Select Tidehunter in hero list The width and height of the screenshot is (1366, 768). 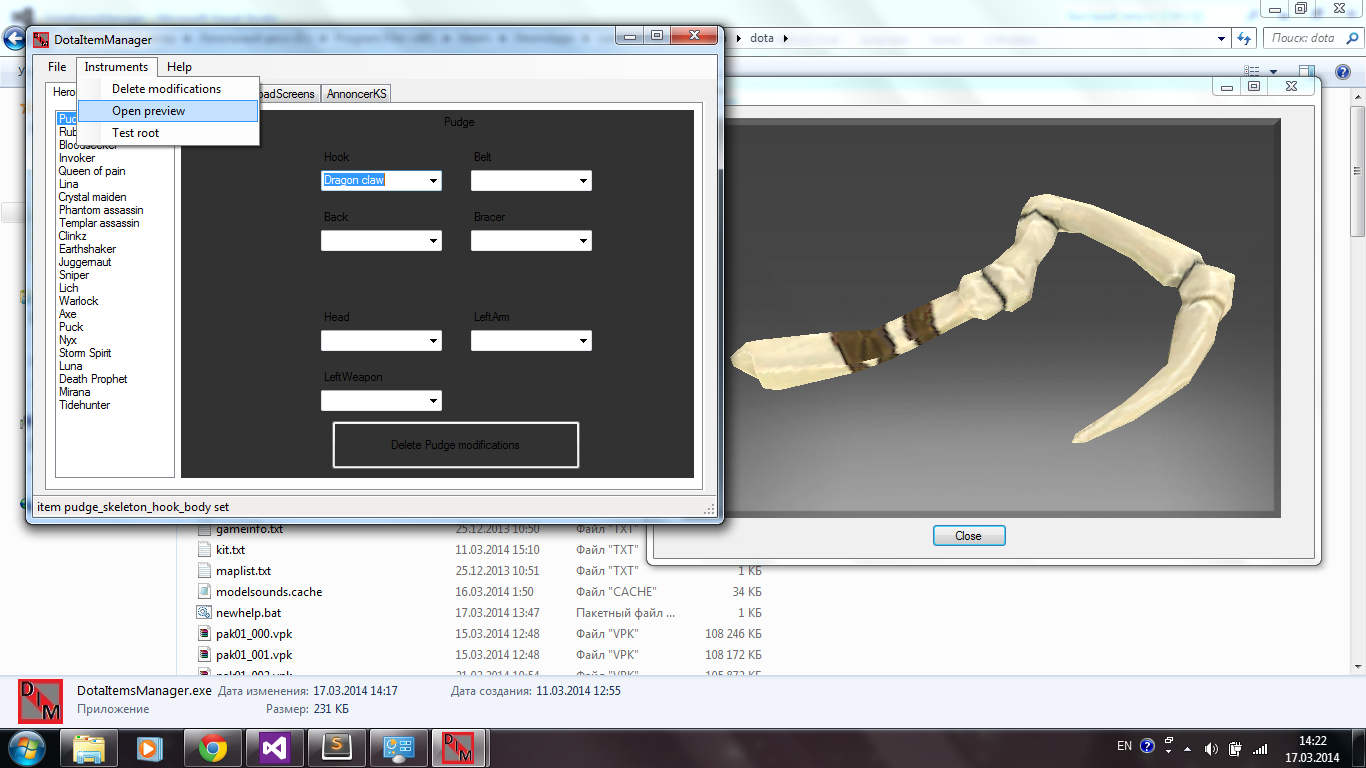point(84,405)
